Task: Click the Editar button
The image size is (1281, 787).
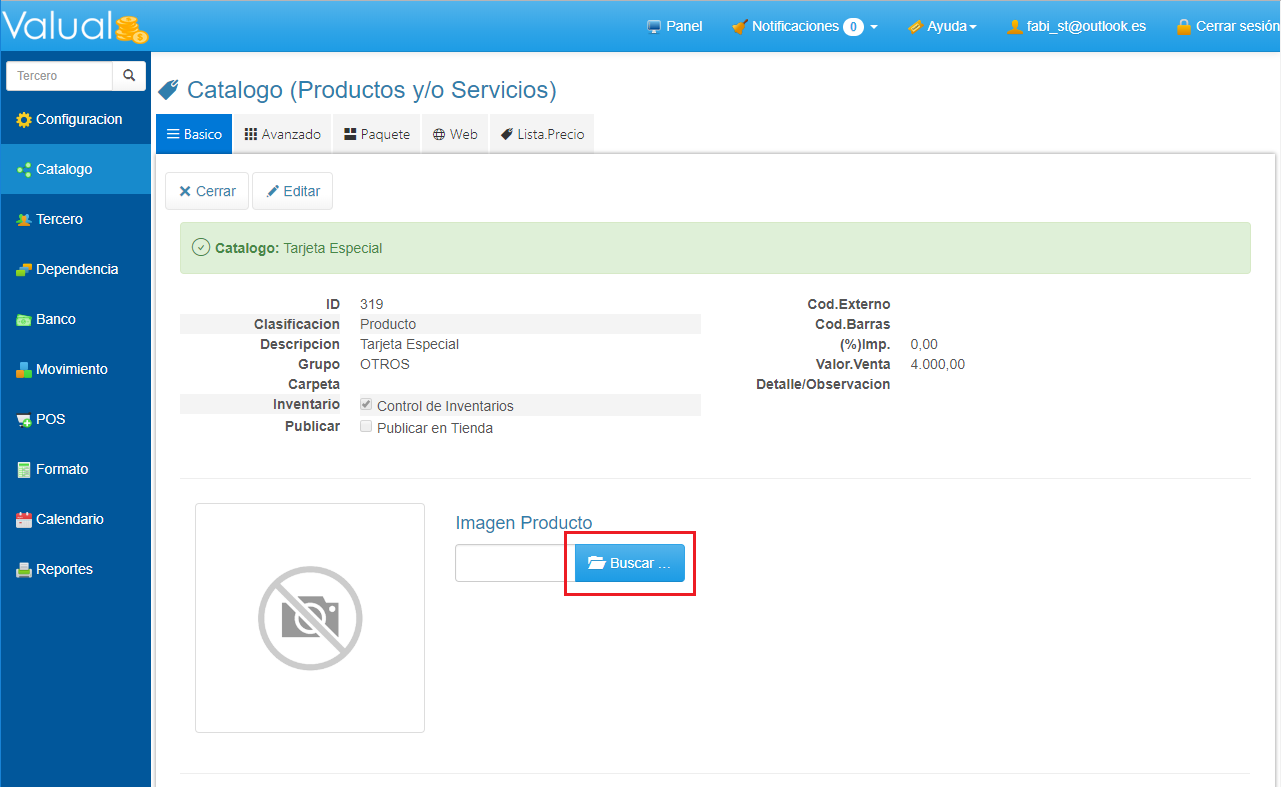Action: pos(292,191)
